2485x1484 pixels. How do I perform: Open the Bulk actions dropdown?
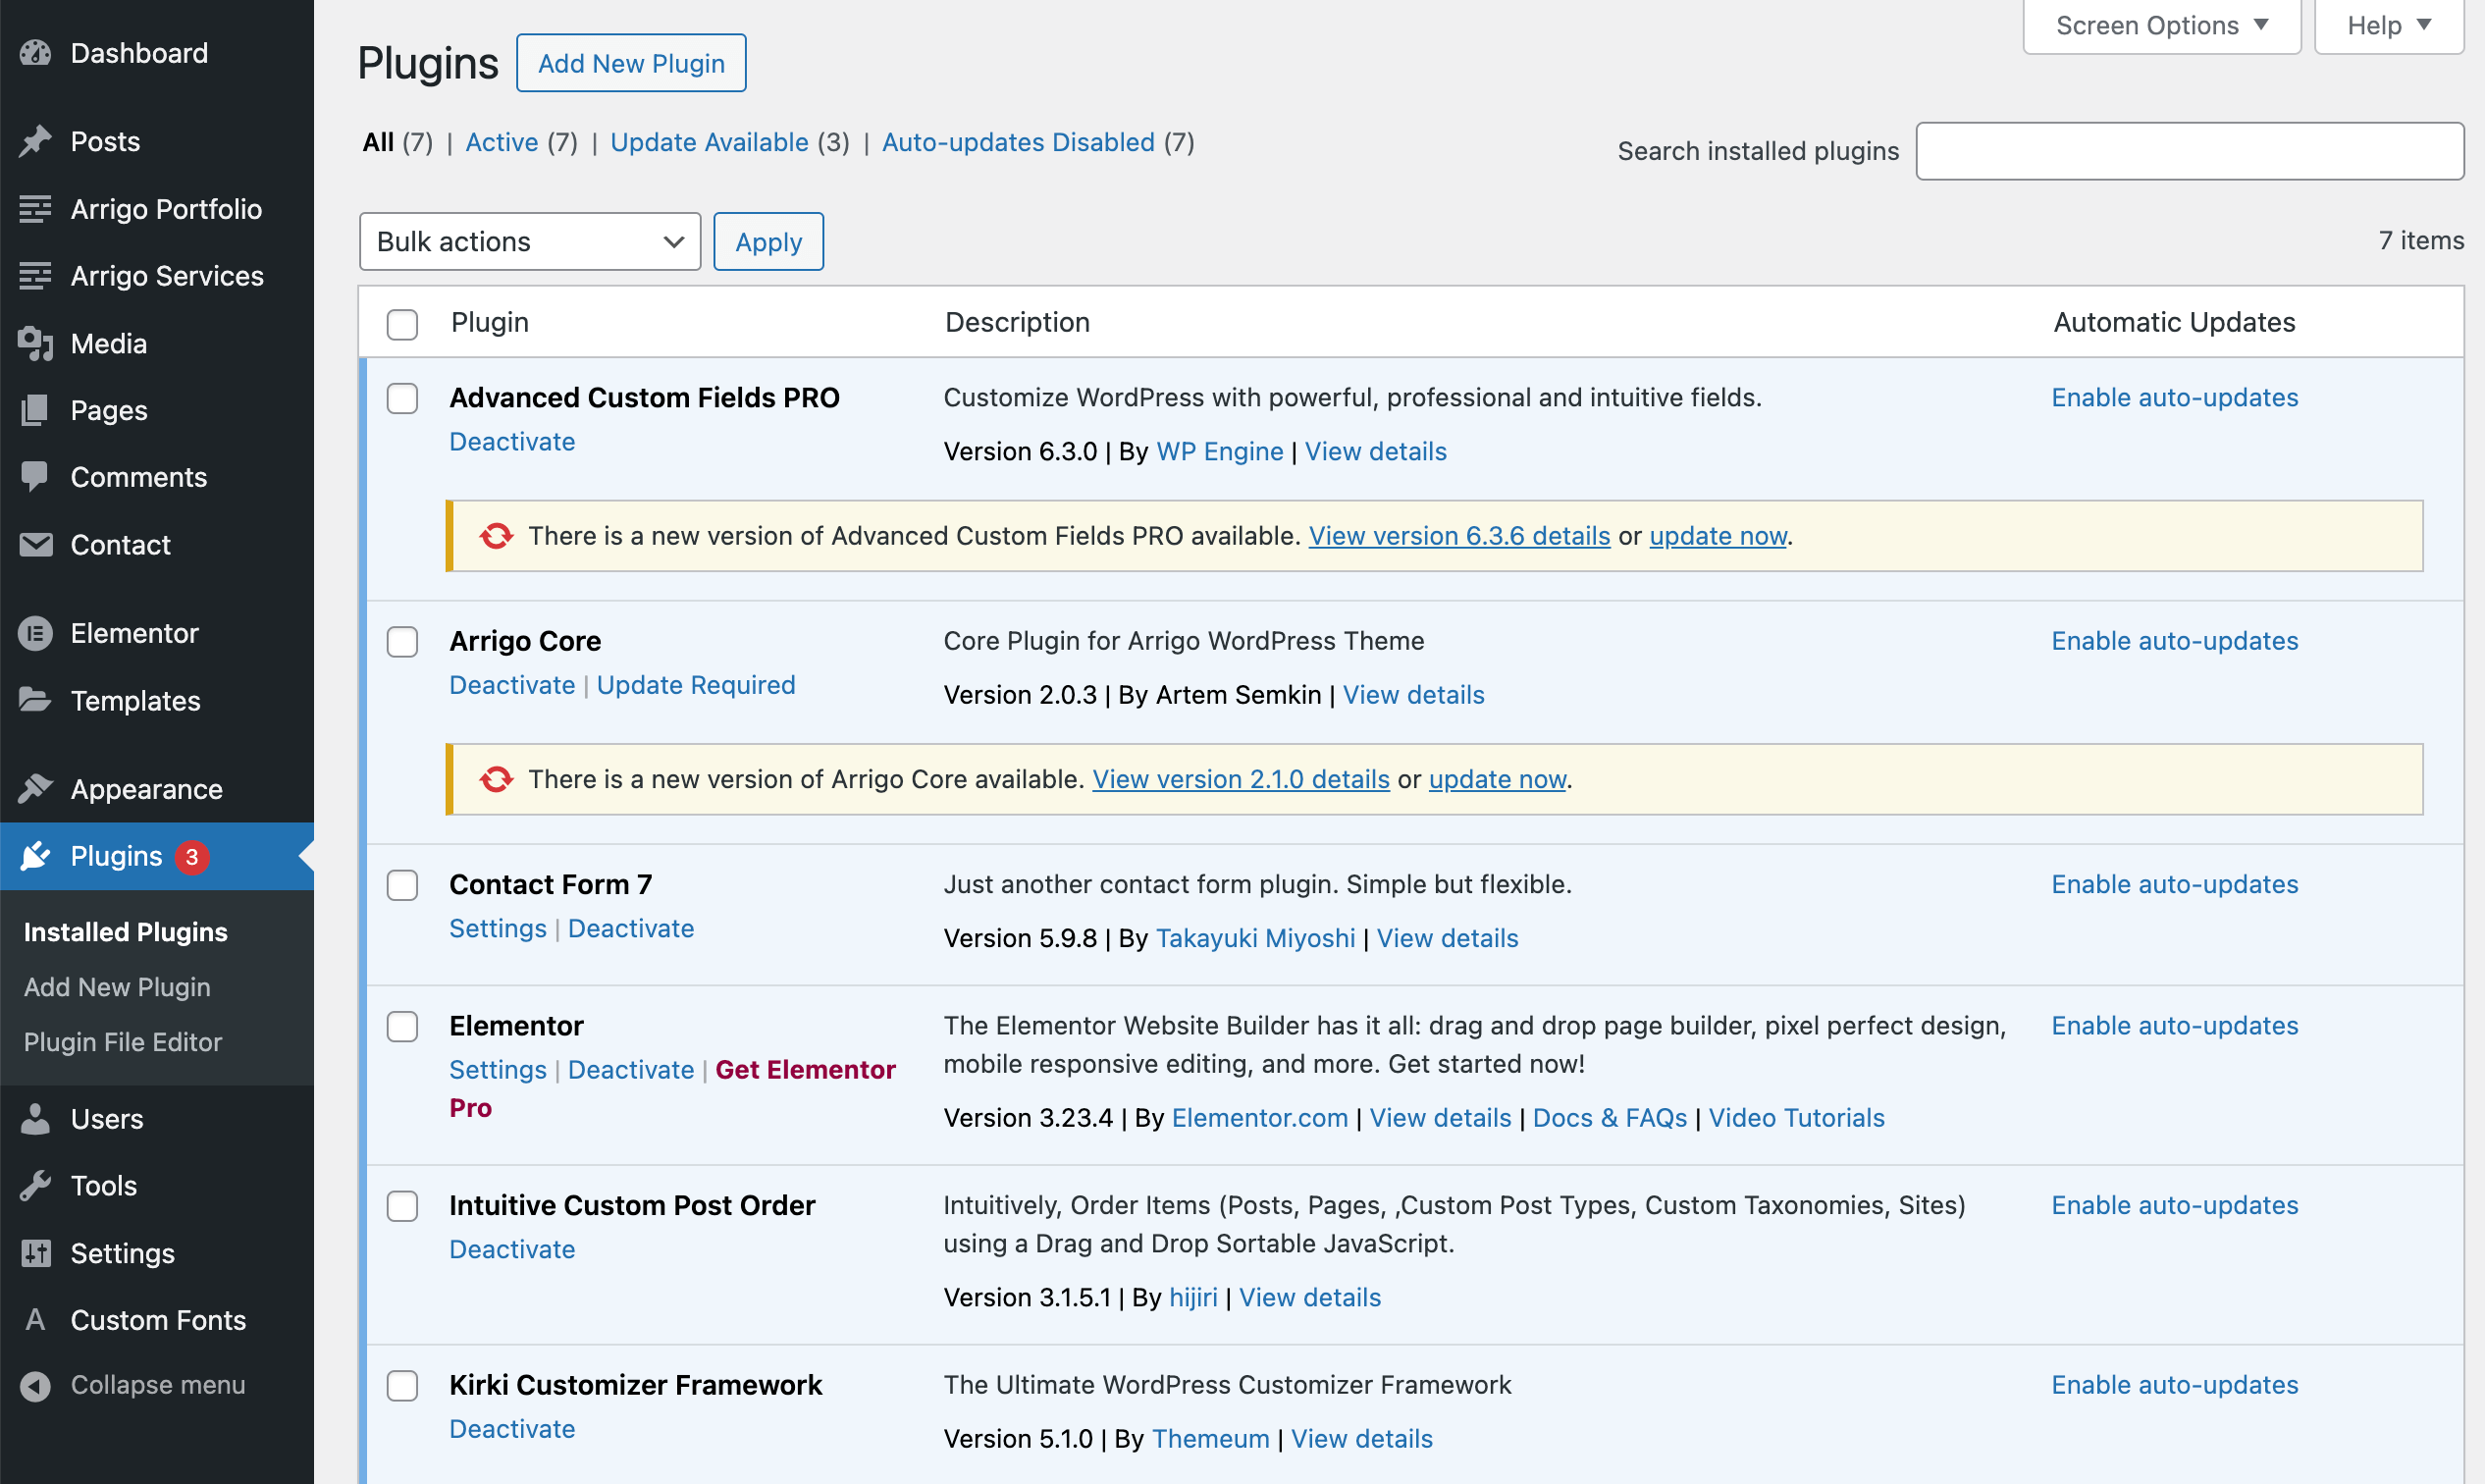[529, 241]
